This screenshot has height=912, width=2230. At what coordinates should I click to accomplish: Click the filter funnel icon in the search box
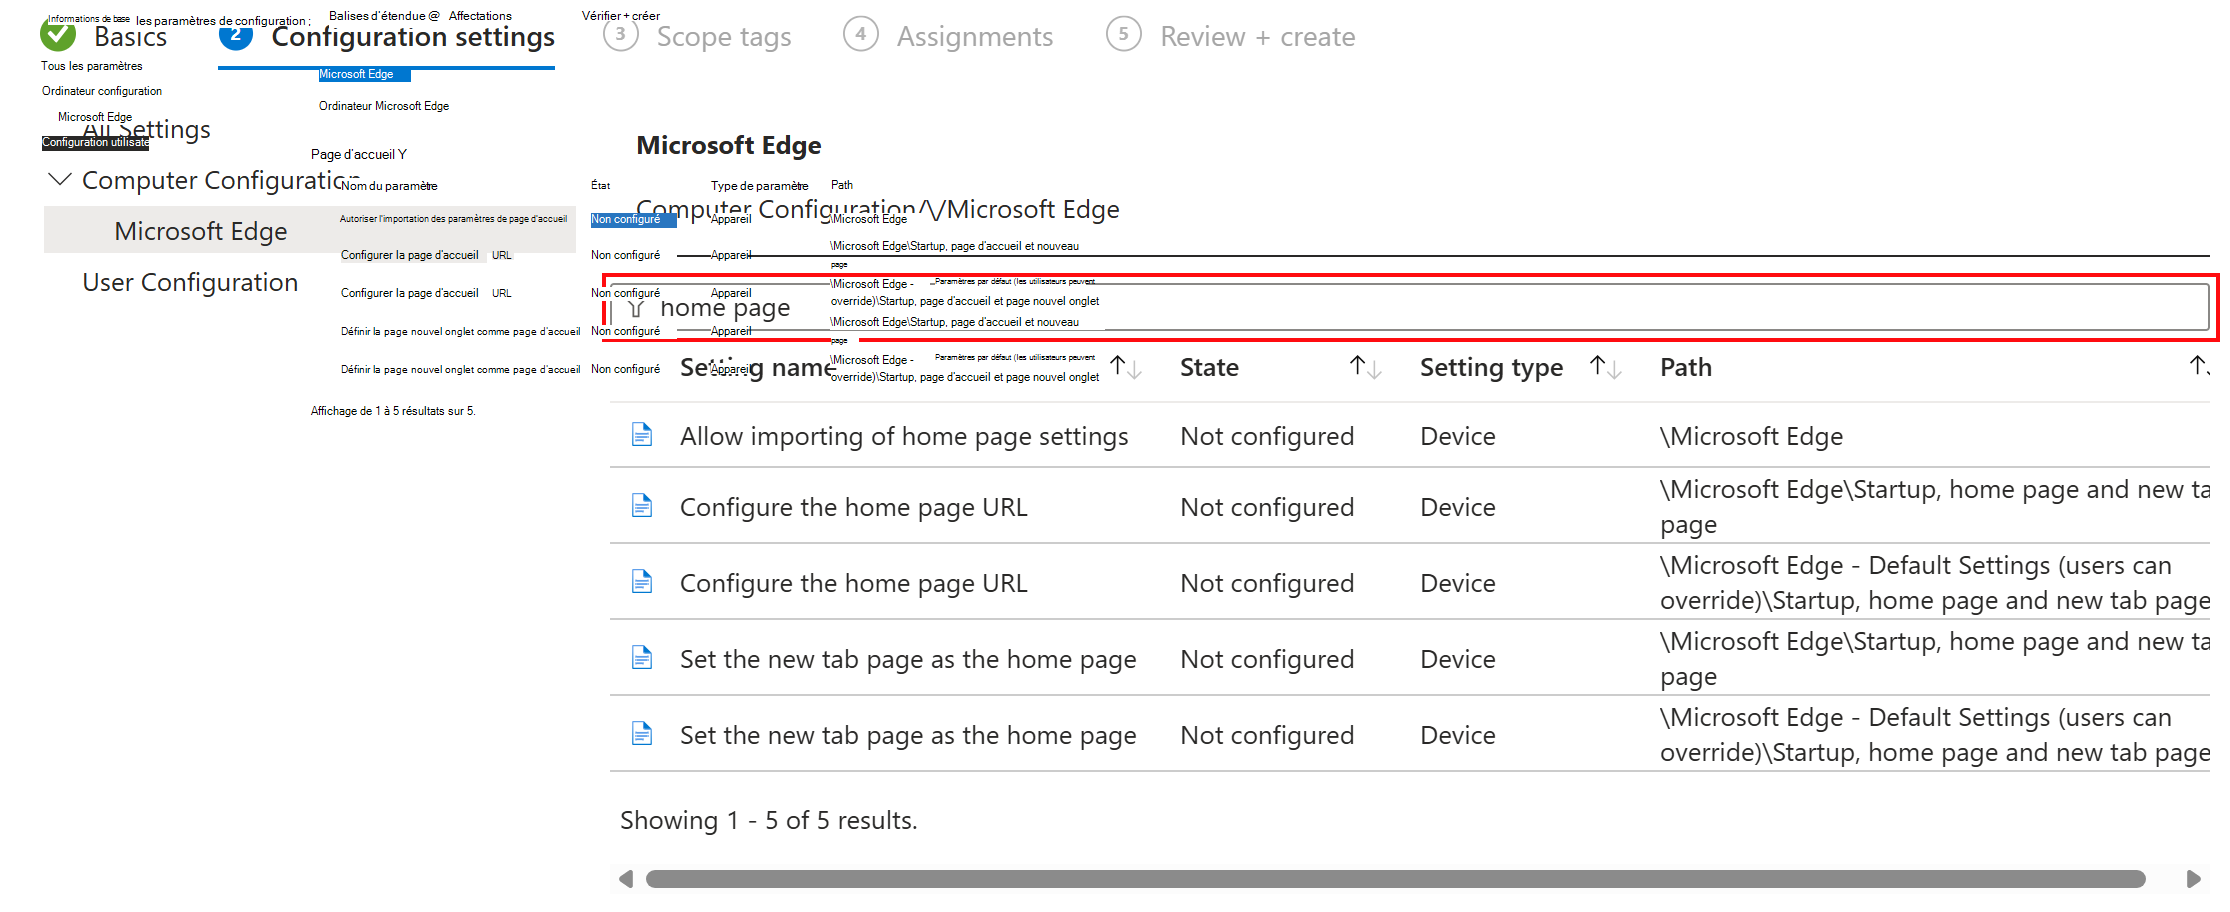pyautogui.click(x=636, y=308)
